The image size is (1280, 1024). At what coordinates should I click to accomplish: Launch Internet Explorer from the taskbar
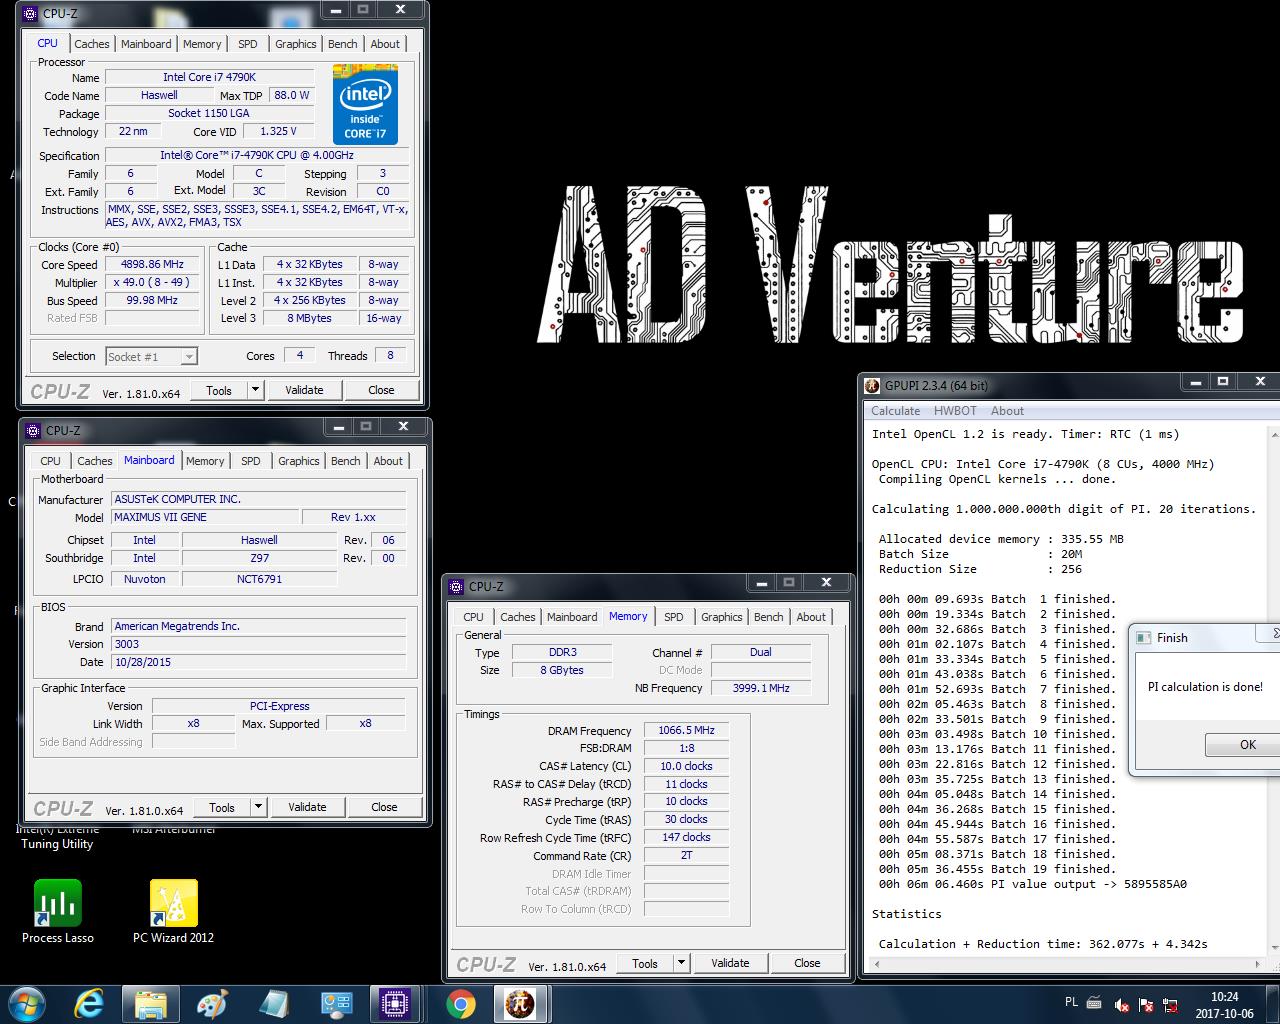(x=90, y=1004)
